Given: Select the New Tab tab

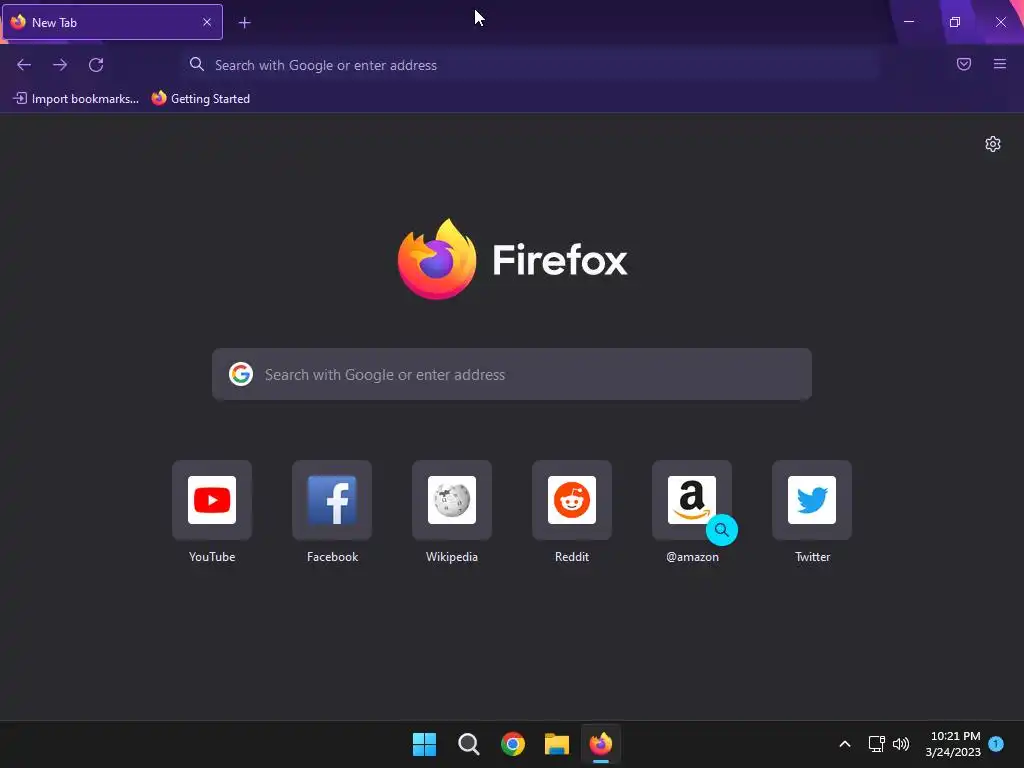Looking at the screenshot, I should pos(112,22).
